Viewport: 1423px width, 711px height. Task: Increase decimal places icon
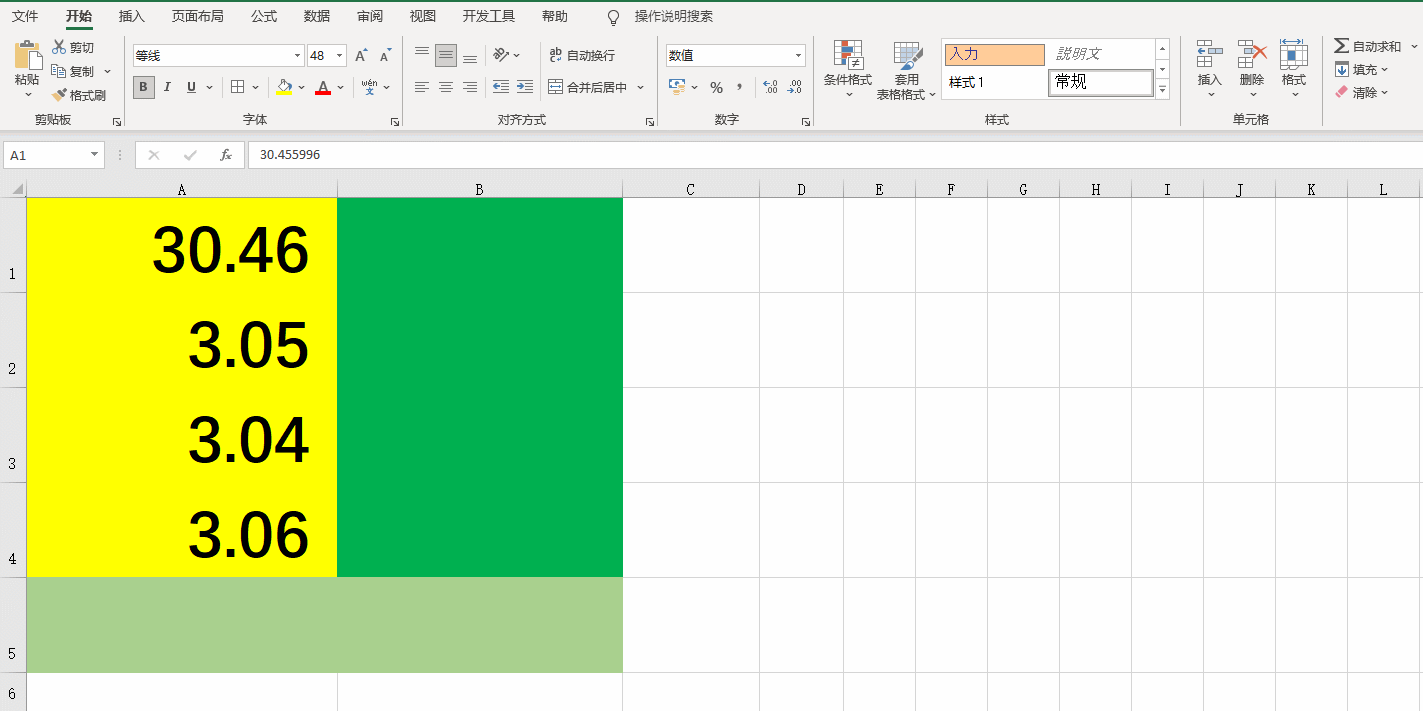pyautogui.click(x=770, y=88)
